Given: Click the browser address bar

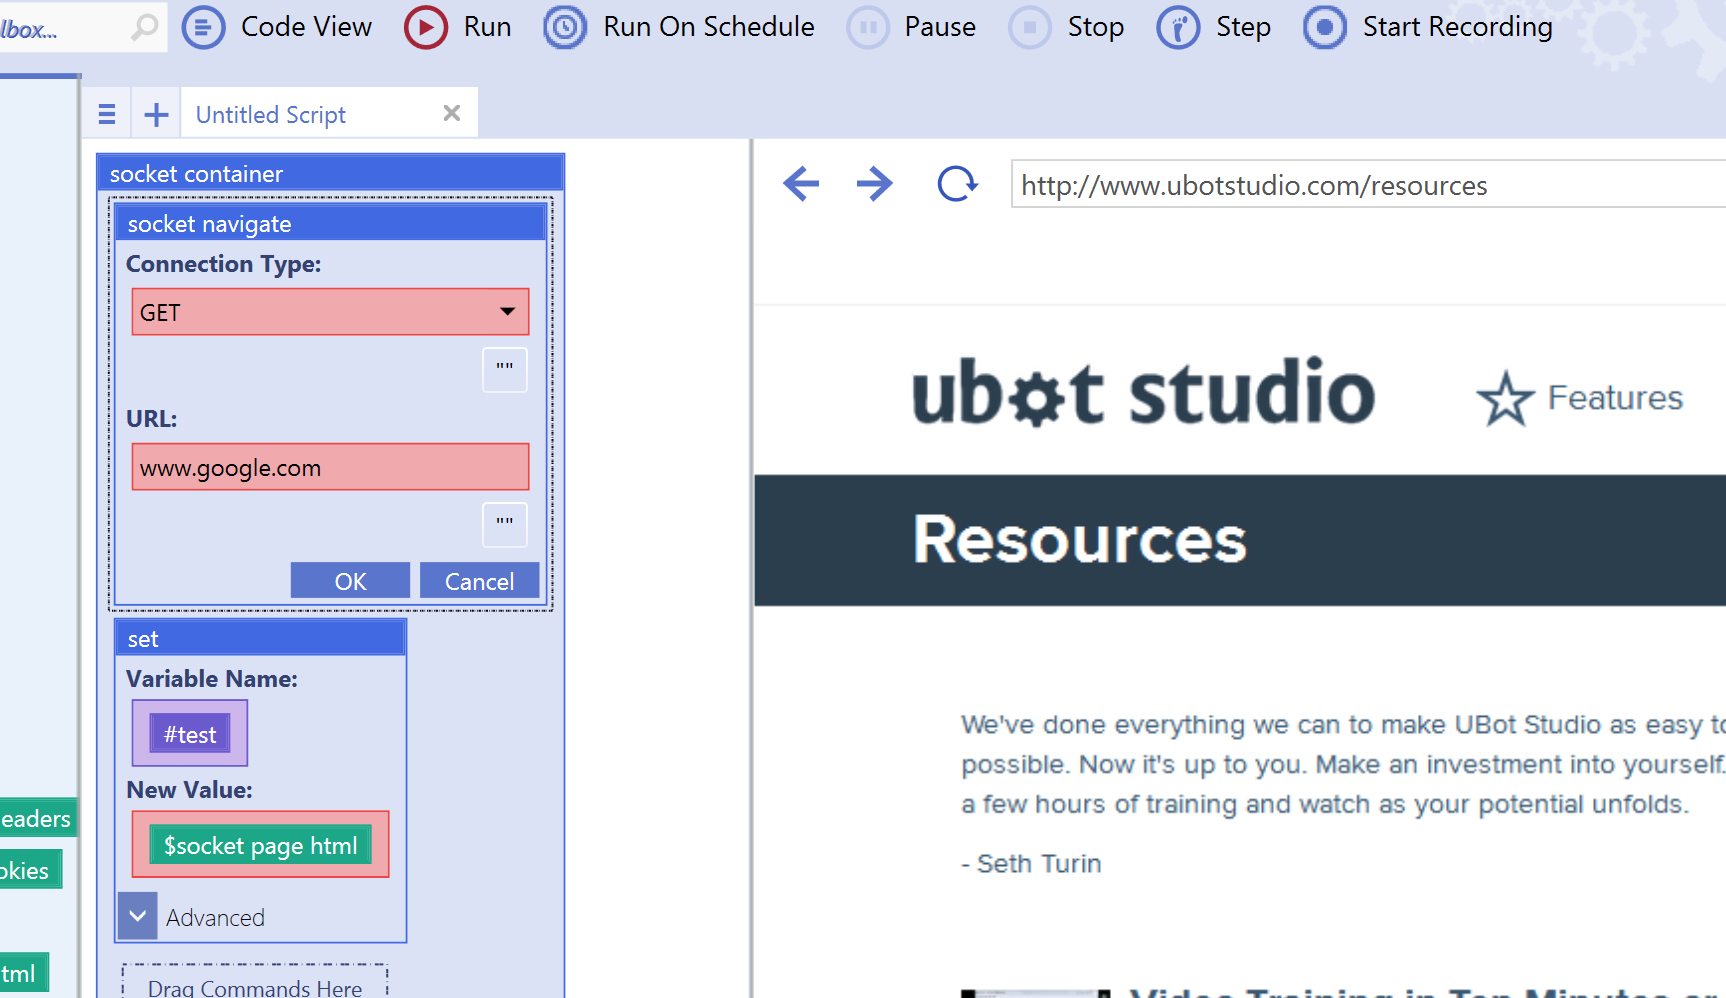Looking at the screenshot, I should click(x=1368, y=185).
